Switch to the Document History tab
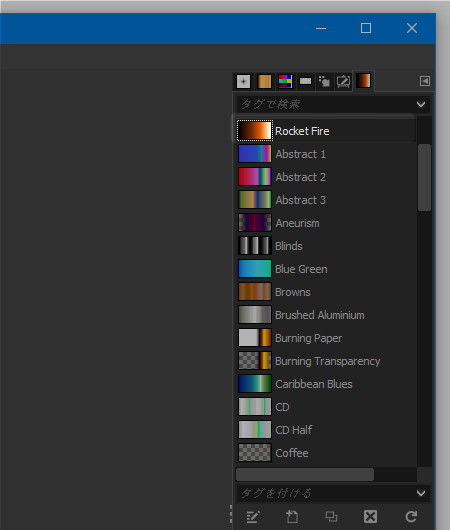Screen dimensions: 450x530 [344, 81]
